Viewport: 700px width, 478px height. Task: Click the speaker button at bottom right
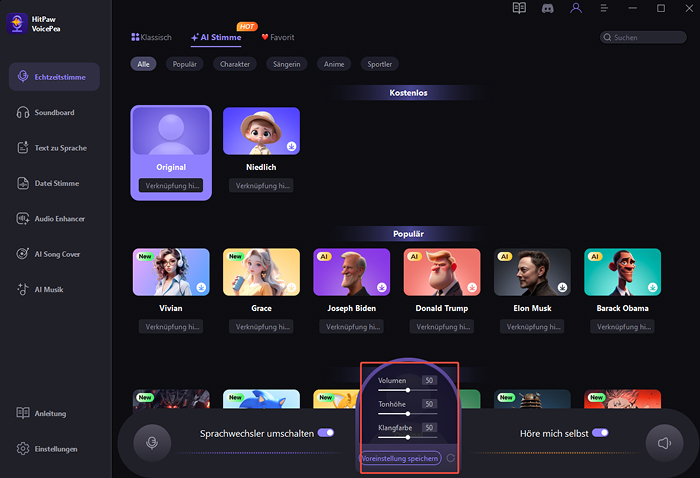pos(664,441)
